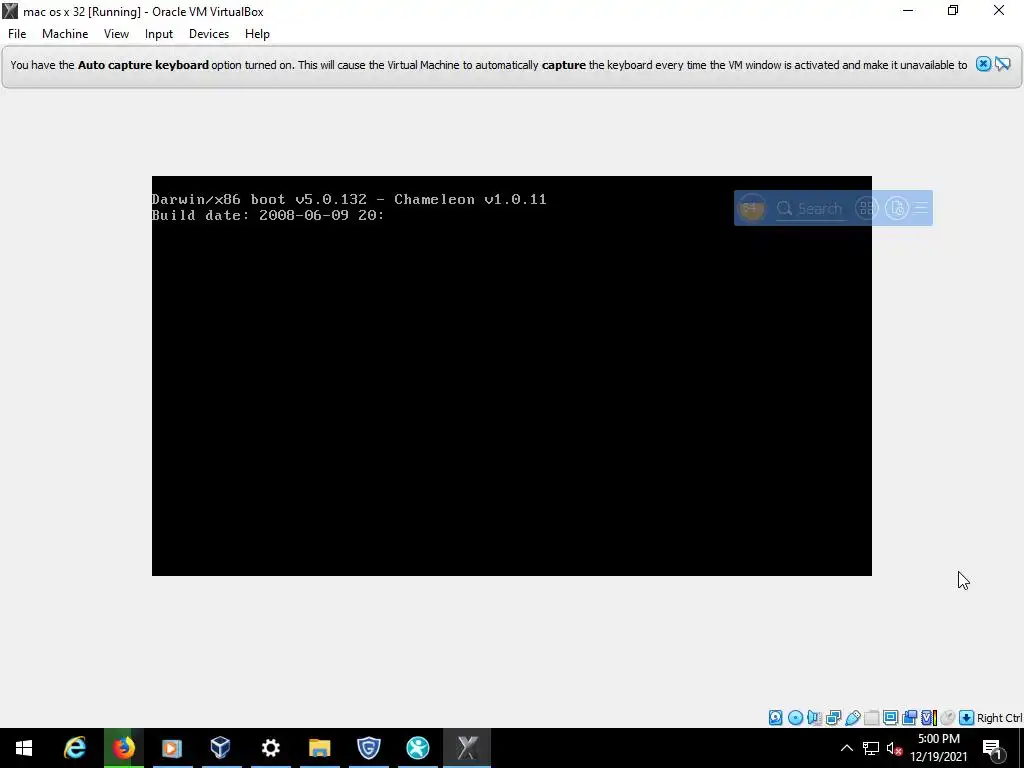Image resolution: width=1024 pixels, height=768 pixels.
Task: Launch Internet Explorer from taskbar
Action: (x=74, y=748)
